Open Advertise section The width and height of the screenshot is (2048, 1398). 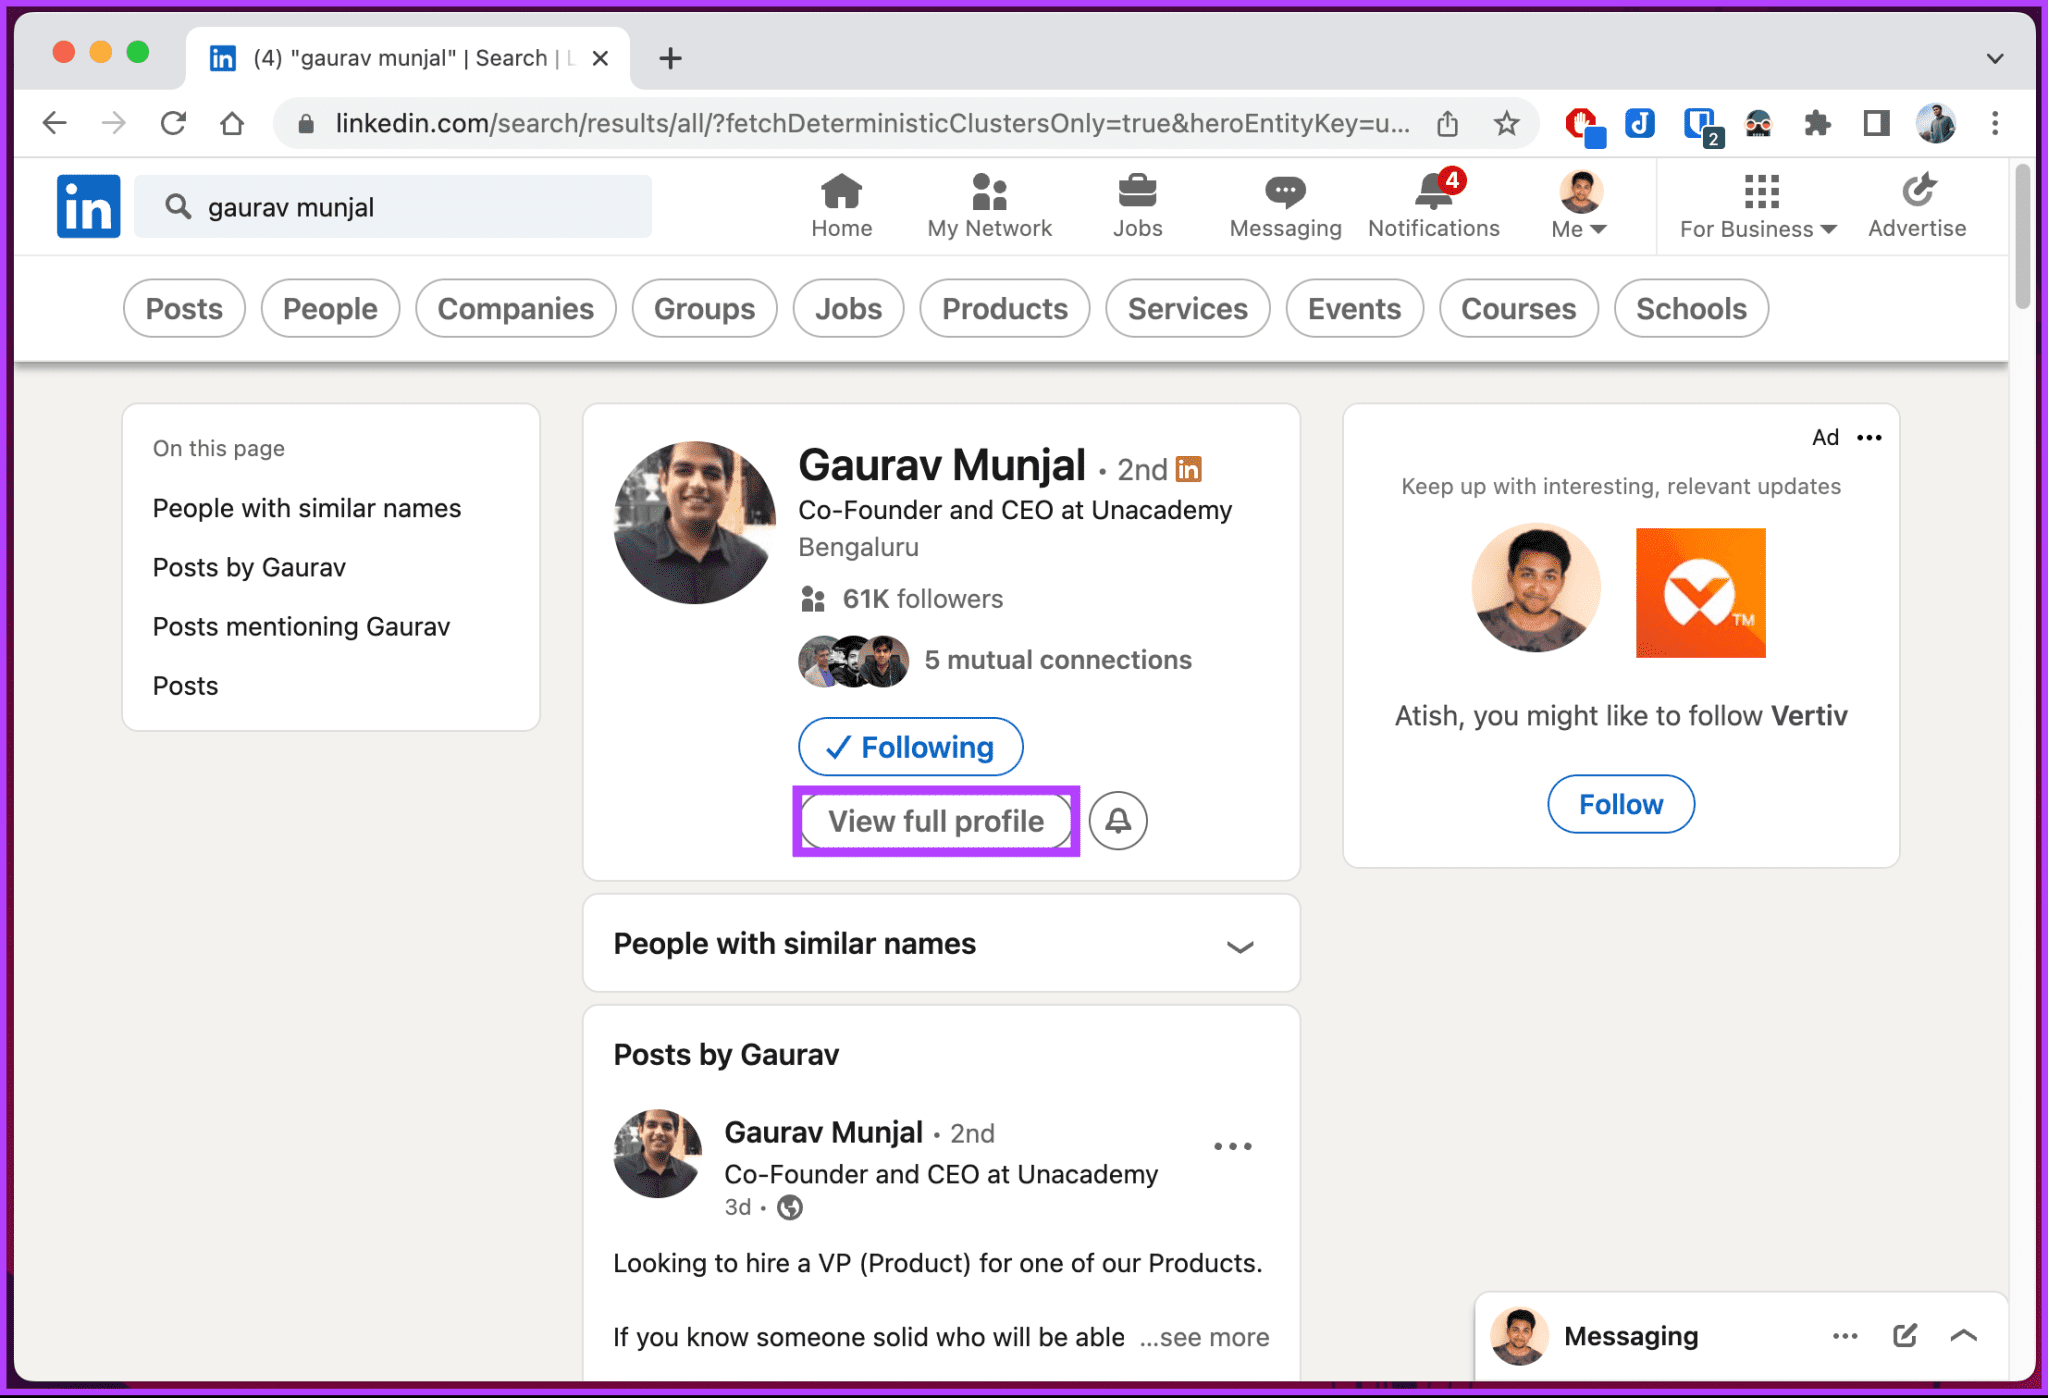click(x=1917, y=204)
